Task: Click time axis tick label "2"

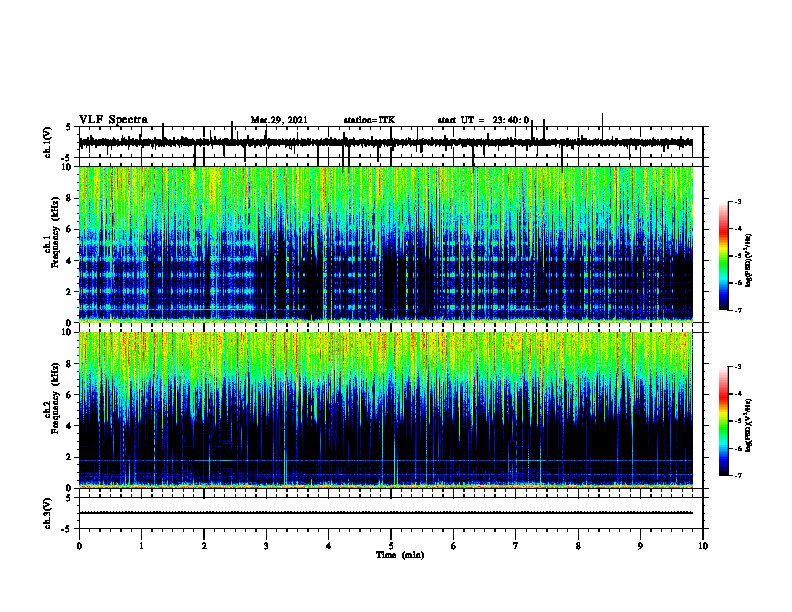Action: pos(204,546)
